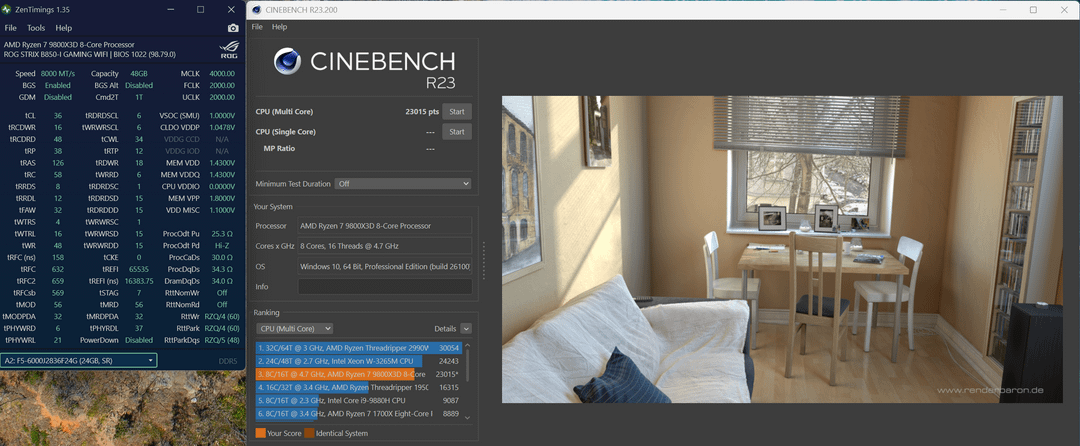This screenshot has height=446, width=1080.
Task: Select the Ryzen 7 1700X ranking row
Action: (358, 414)
